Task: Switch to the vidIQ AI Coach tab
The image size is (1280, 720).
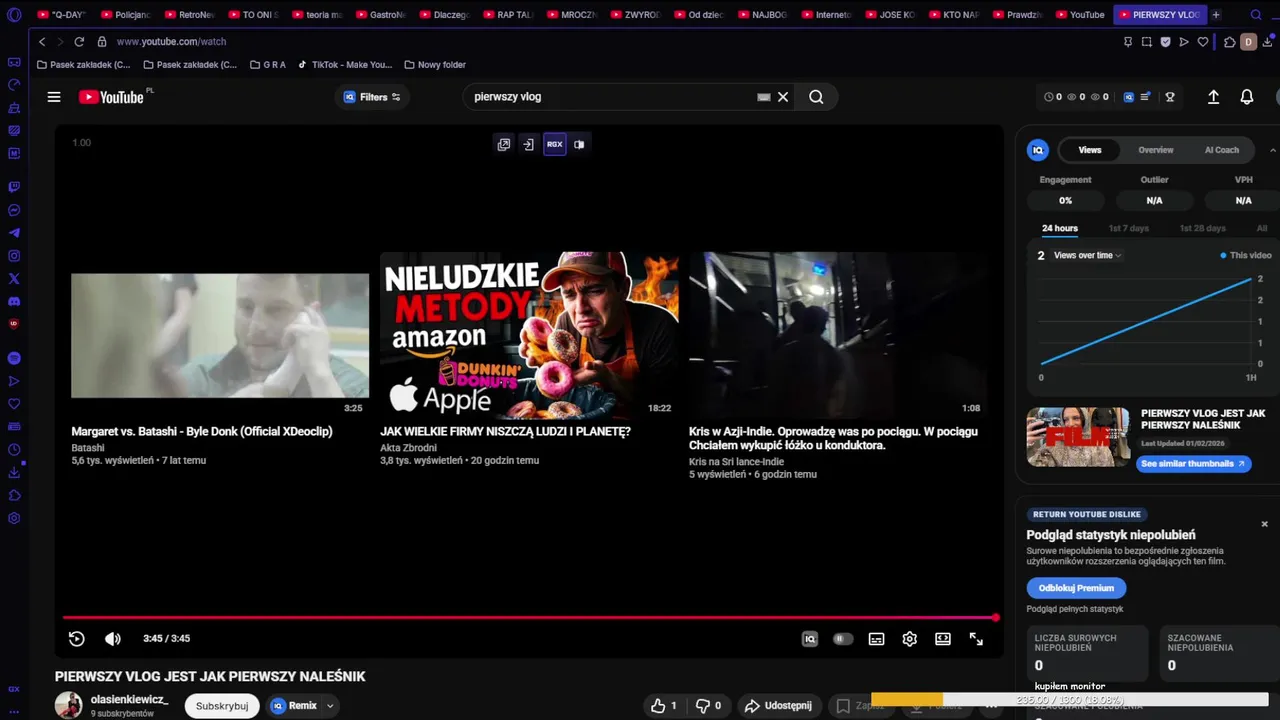Action: pos(1221,150)
